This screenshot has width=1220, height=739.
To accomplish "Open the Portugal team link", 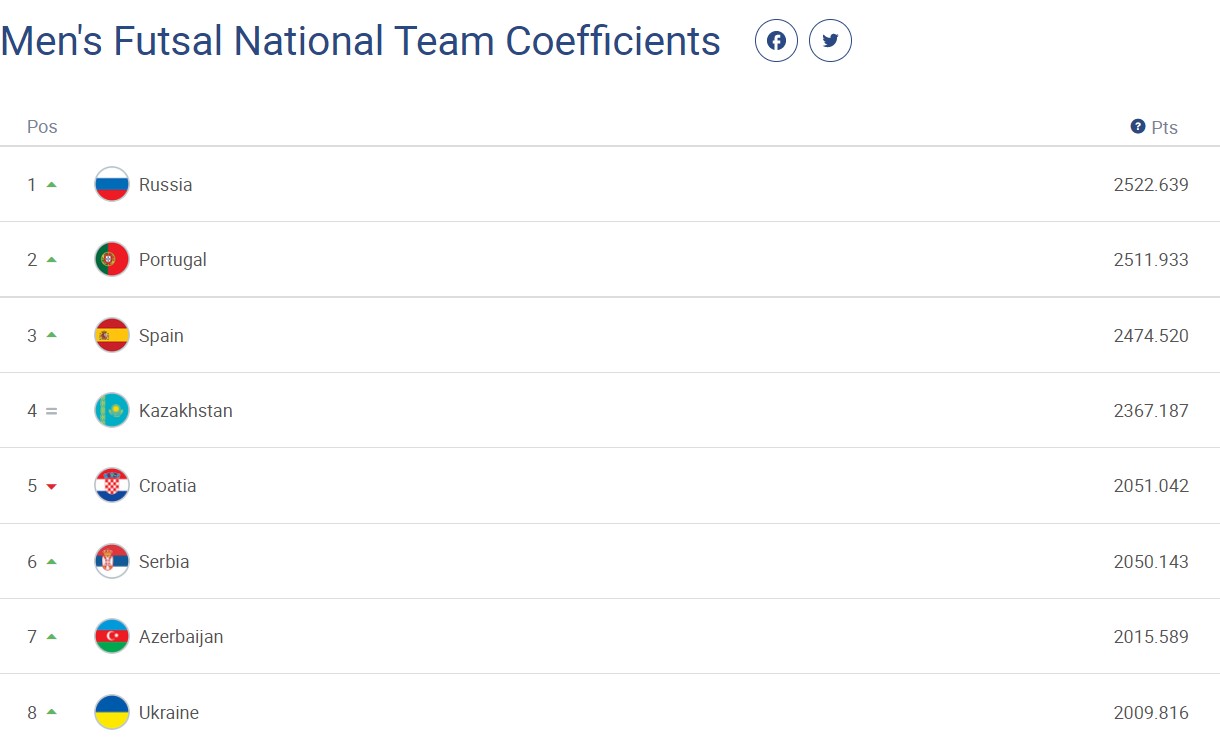I will point(173,259).
